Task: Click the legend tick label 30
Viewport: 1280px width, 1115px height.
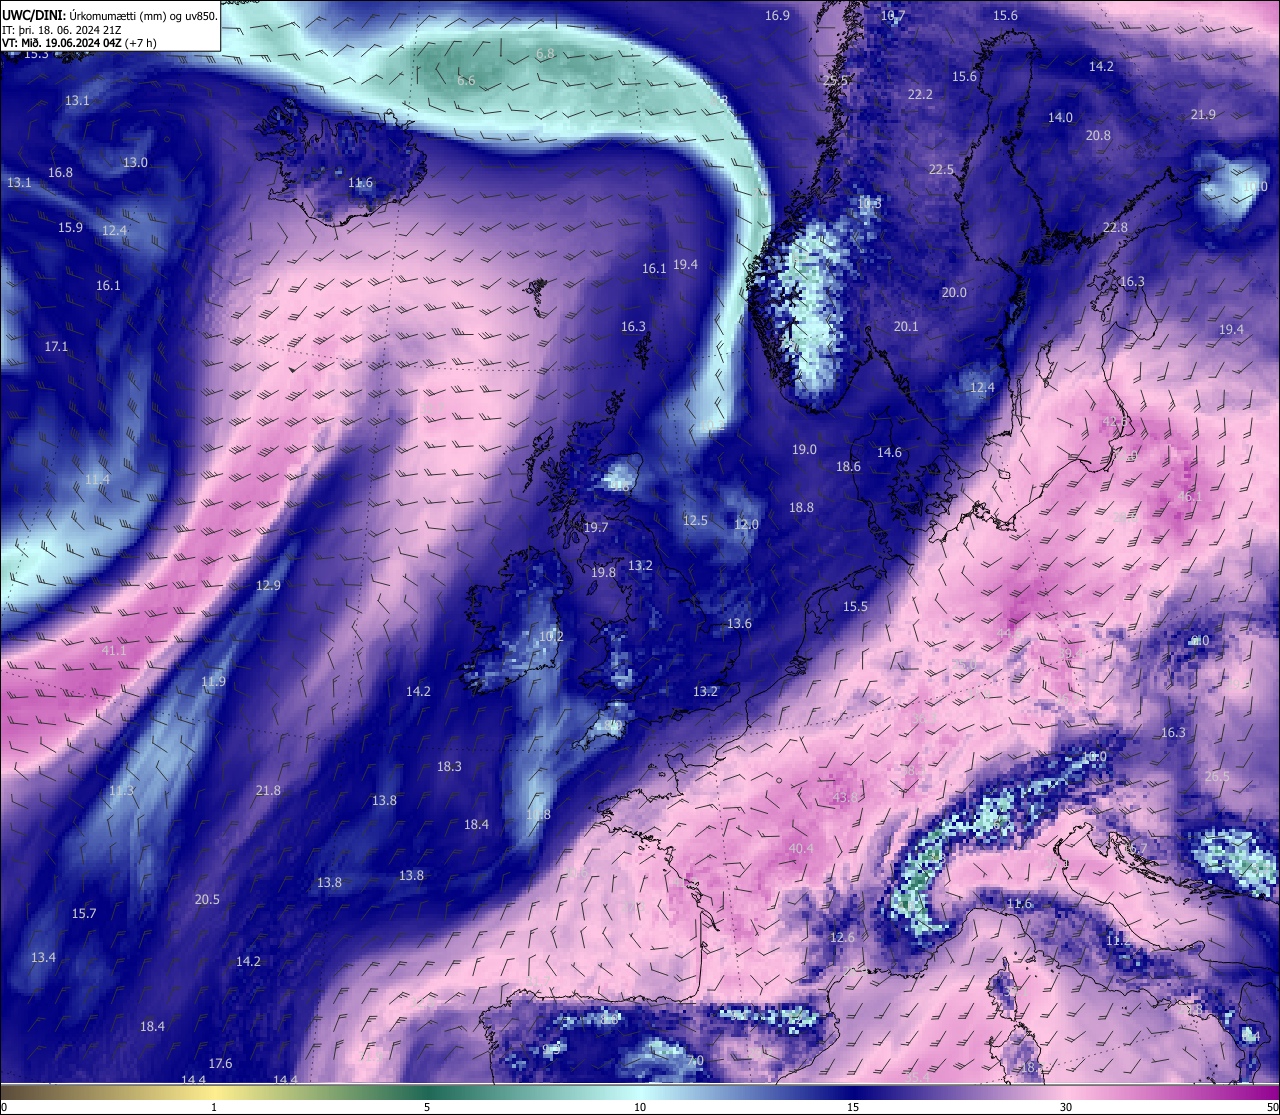Action: [1066, 1107]
